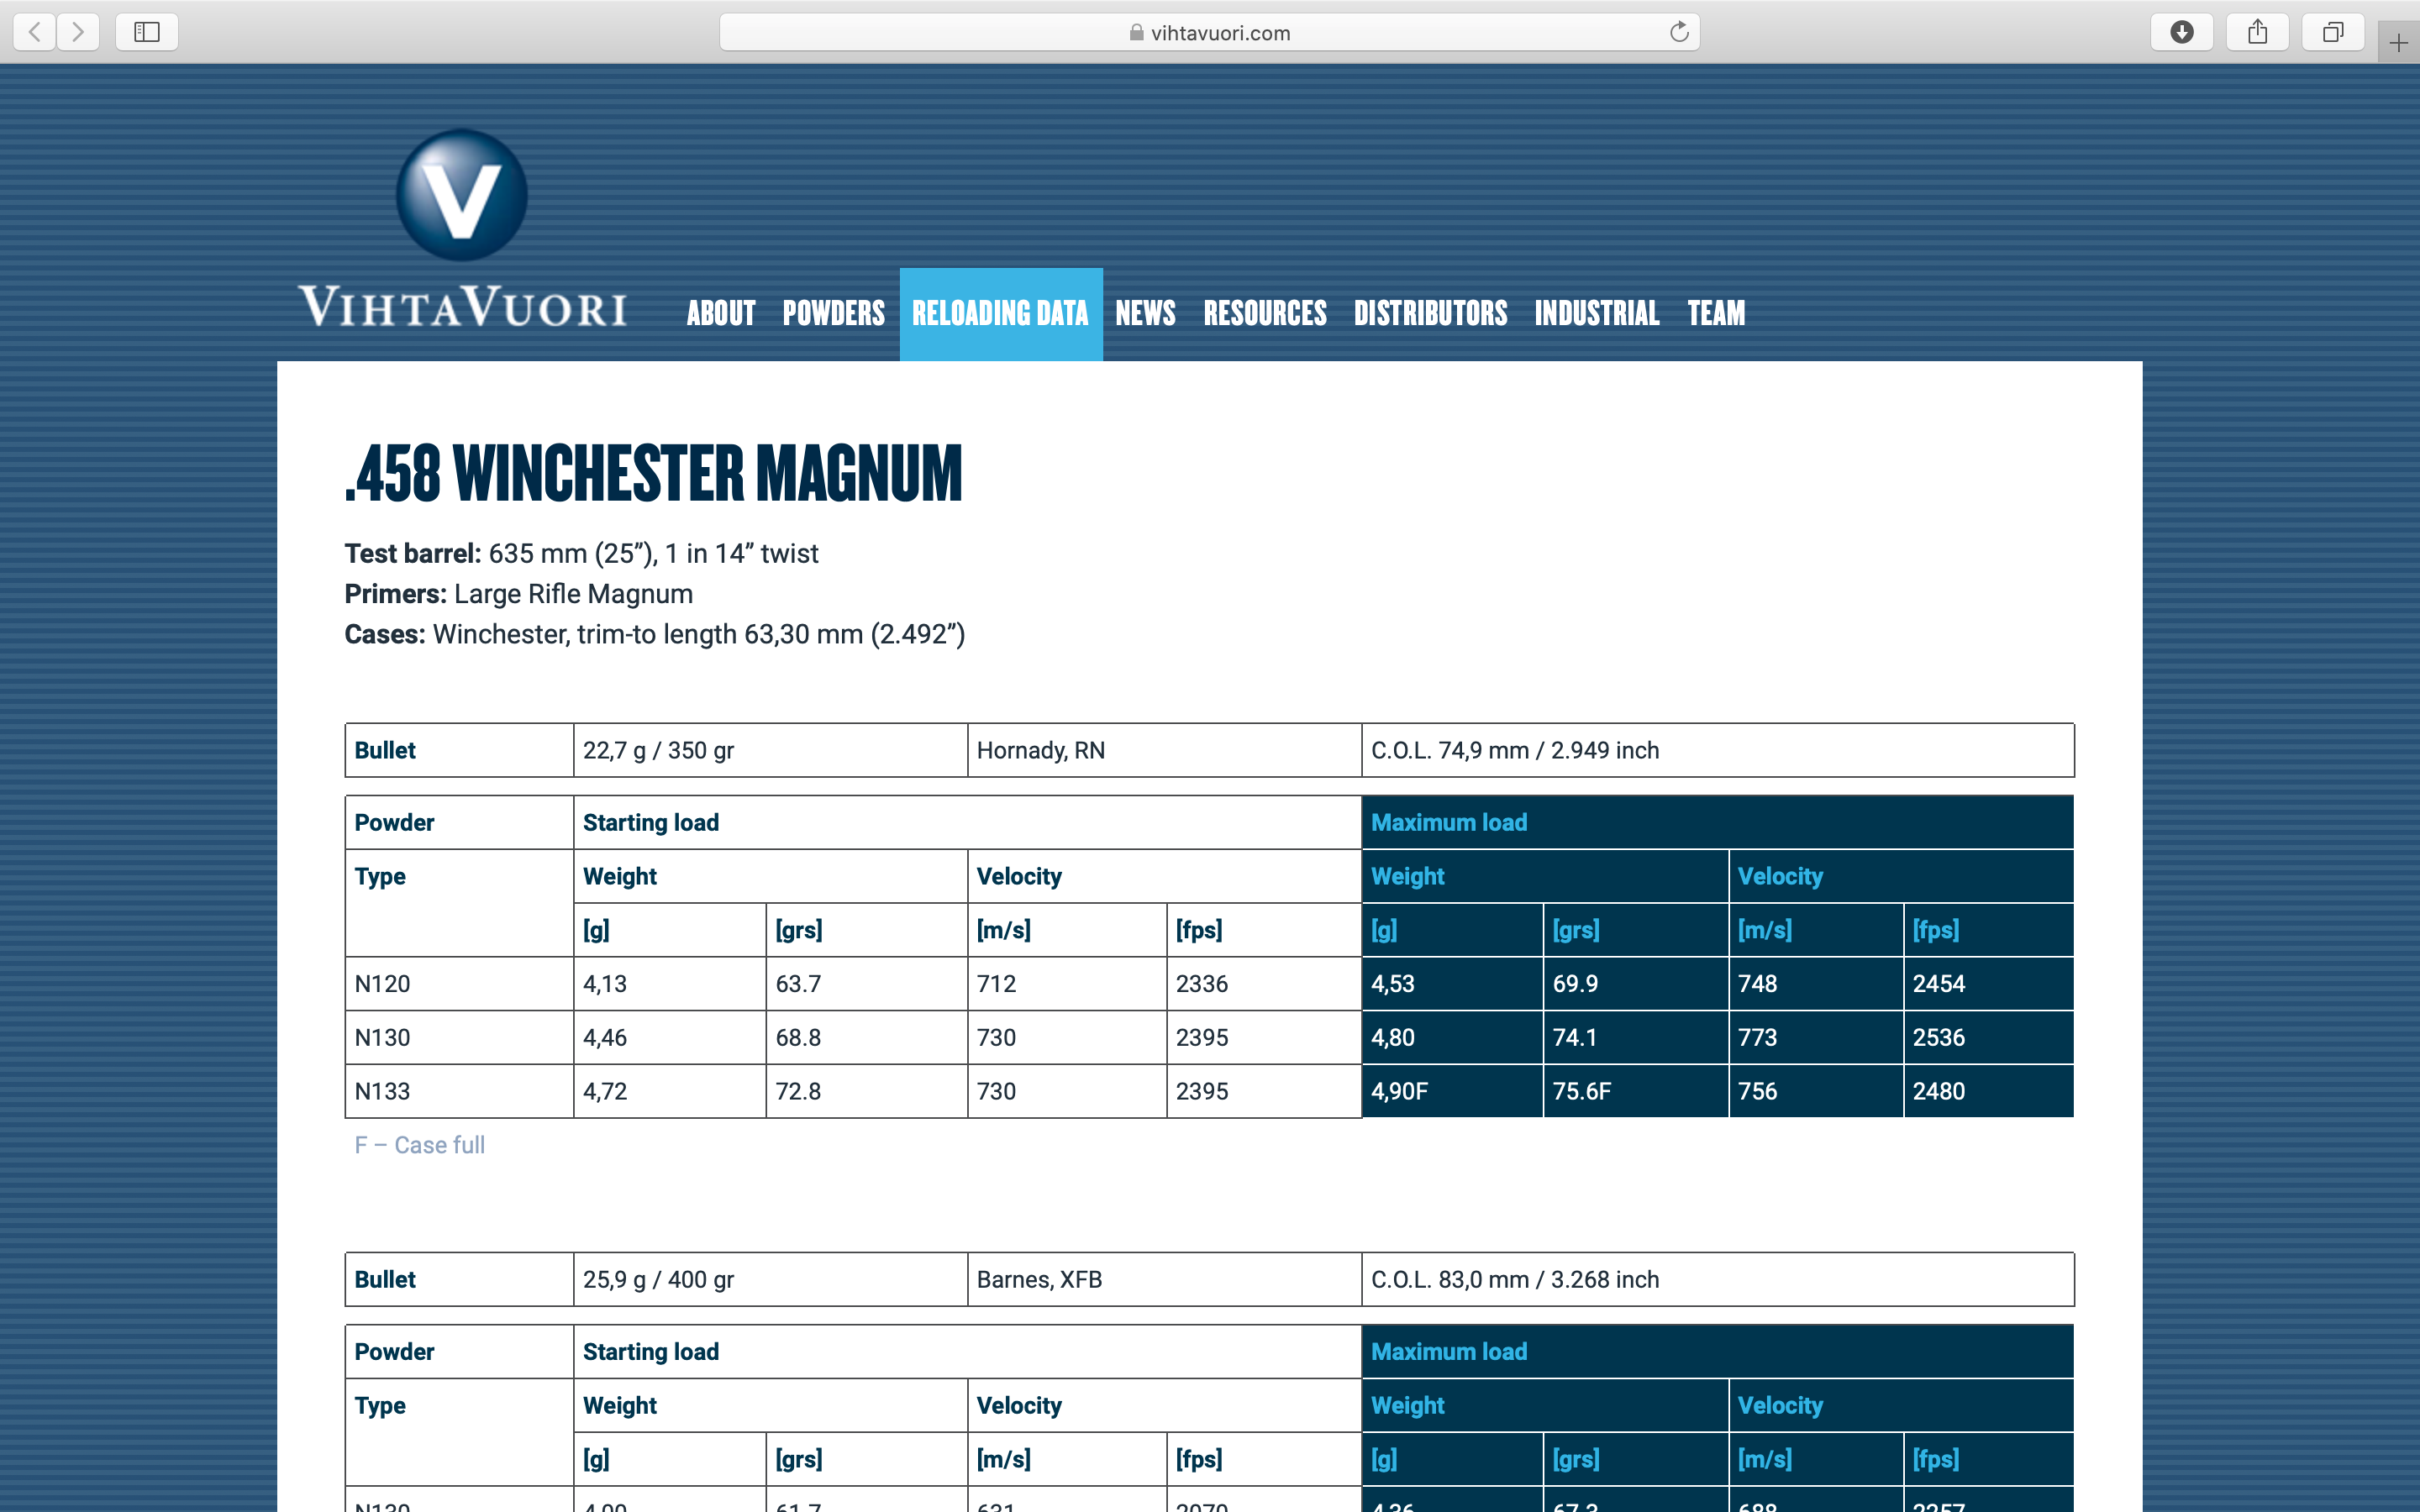Show all tabs overview icon

coord(2333,32)
